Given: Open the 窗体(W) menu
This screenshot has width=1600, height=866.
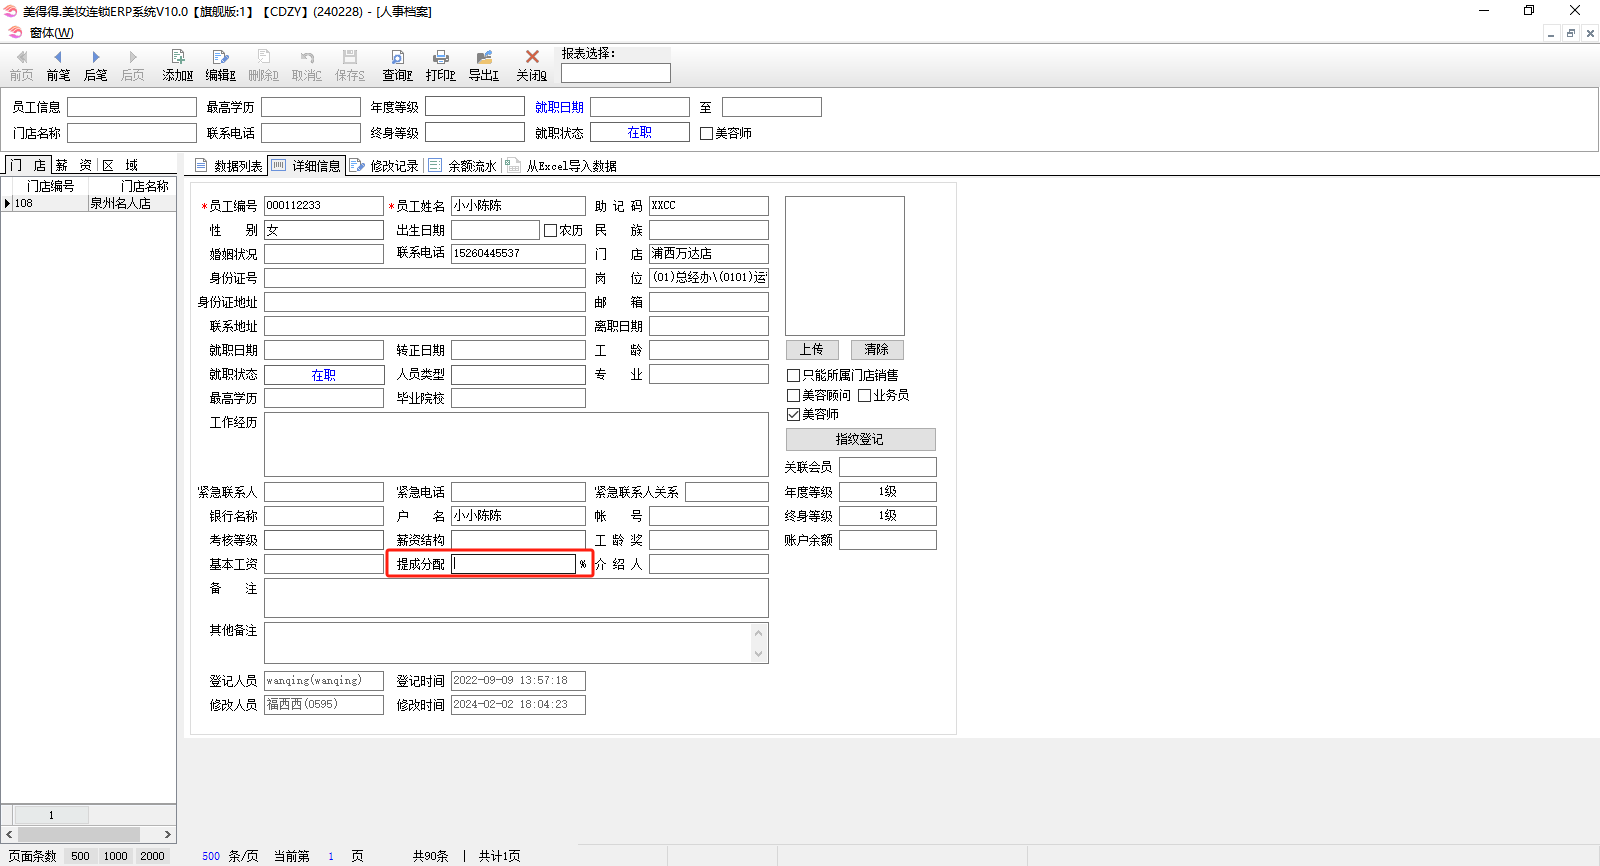Looking at the screenshot, I should pyautogui.click(x=51, y=32).
